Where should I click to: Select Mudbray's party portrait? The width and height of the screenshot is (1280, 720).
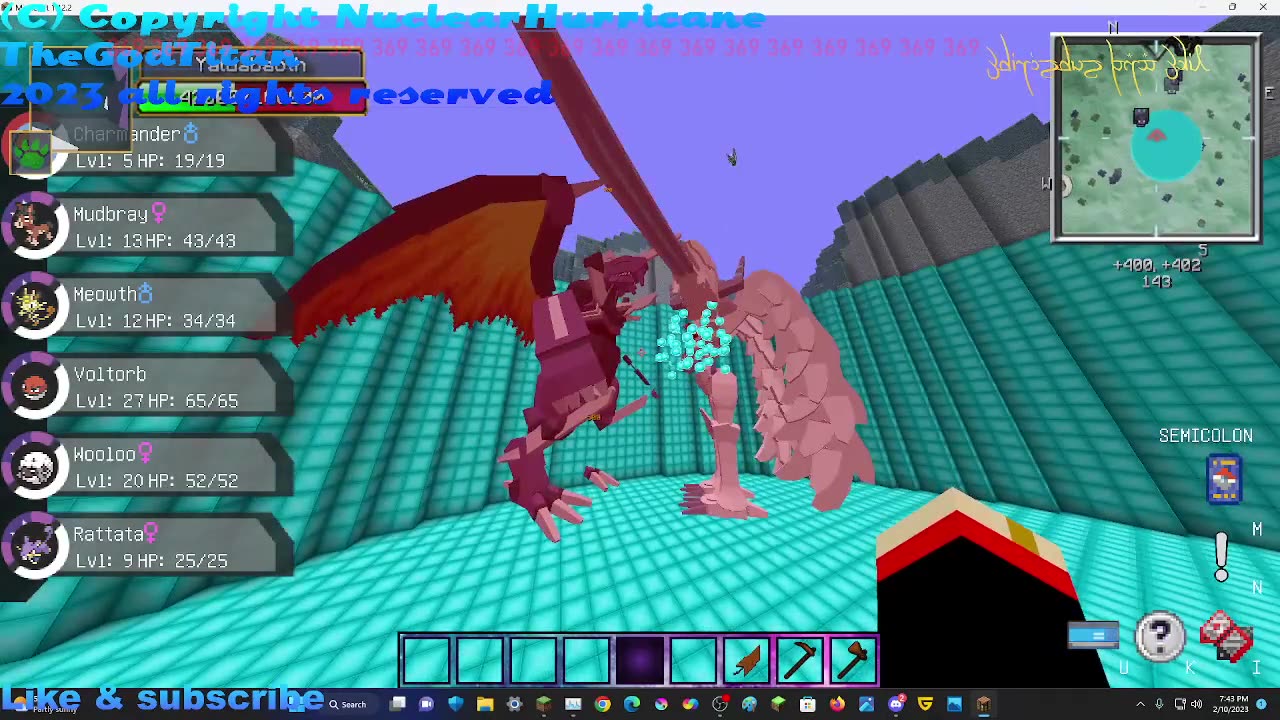pyautogui.click(x=34, y=227)
